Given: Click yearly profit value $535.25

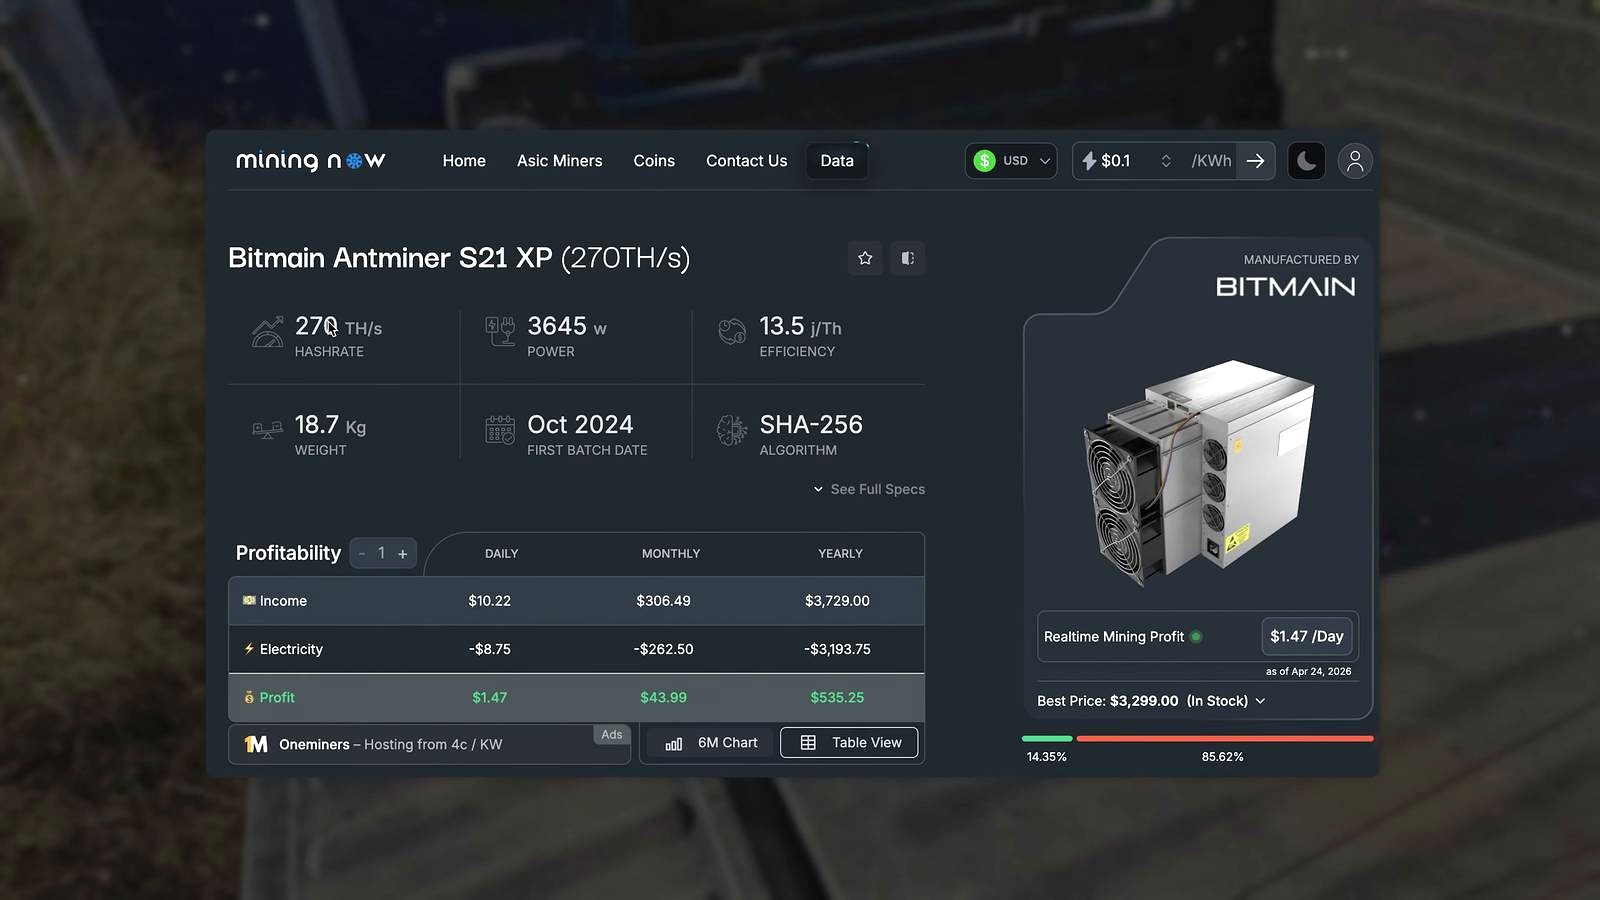Looking at the screenshot, I should (x=837, y=697).
